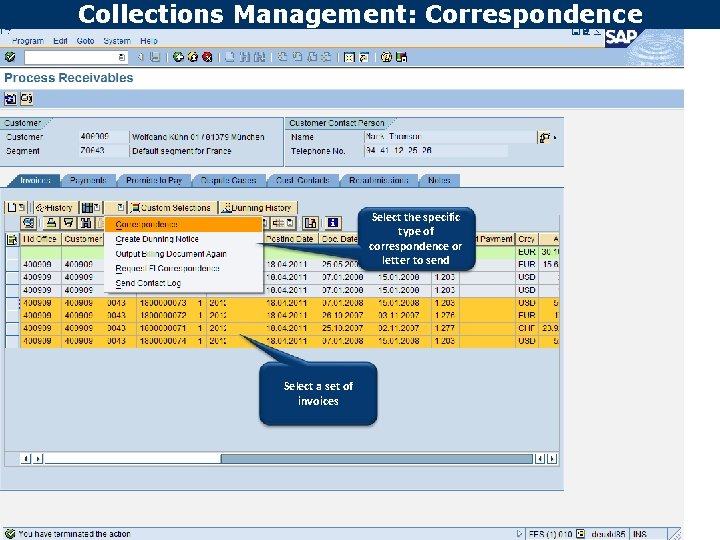
Task: Click the red Cancel icon
Action: [208, 57]
